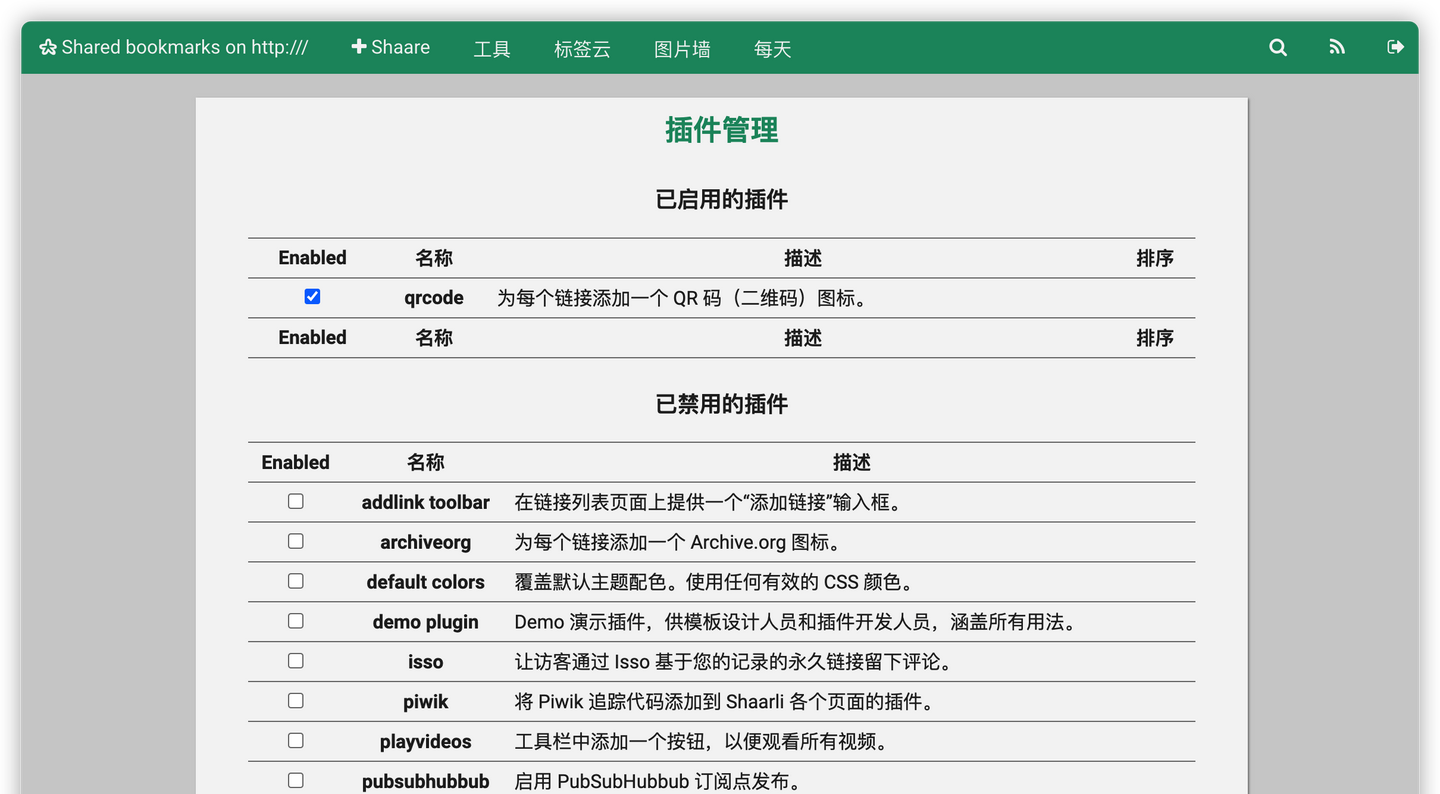Screen dimensions: 1440x794
Task: Log out via the exit icon
Action: tap(1395, 47)
